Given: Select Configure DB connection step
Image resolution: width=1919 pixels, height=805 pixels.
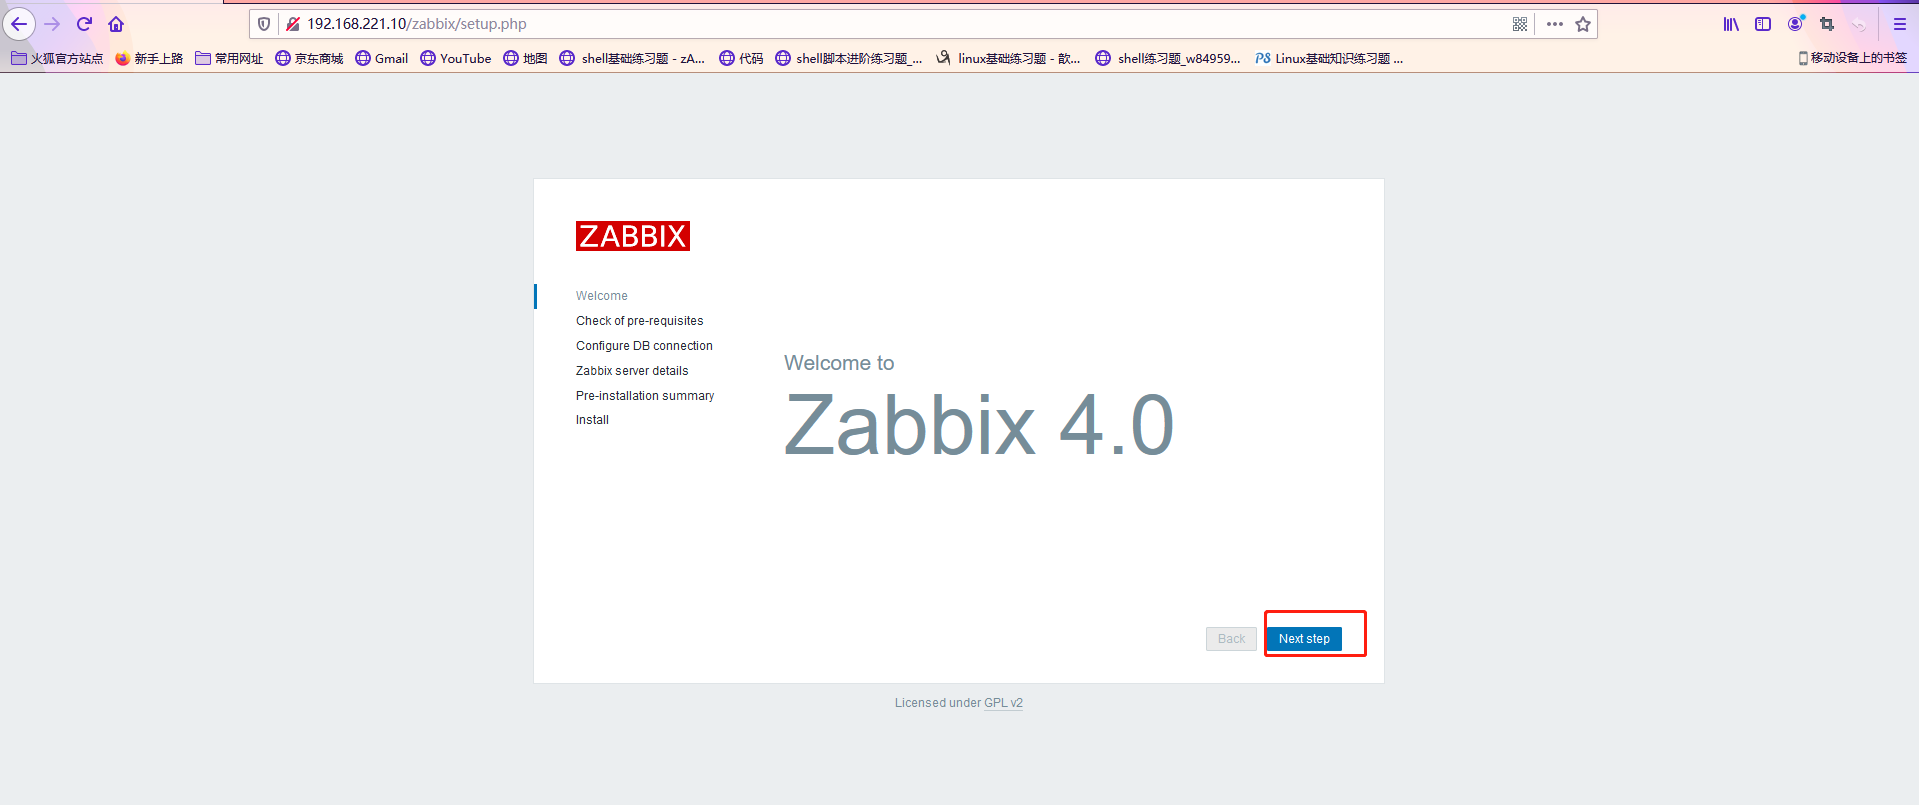Looking at the screenshot, I should 644,346.
